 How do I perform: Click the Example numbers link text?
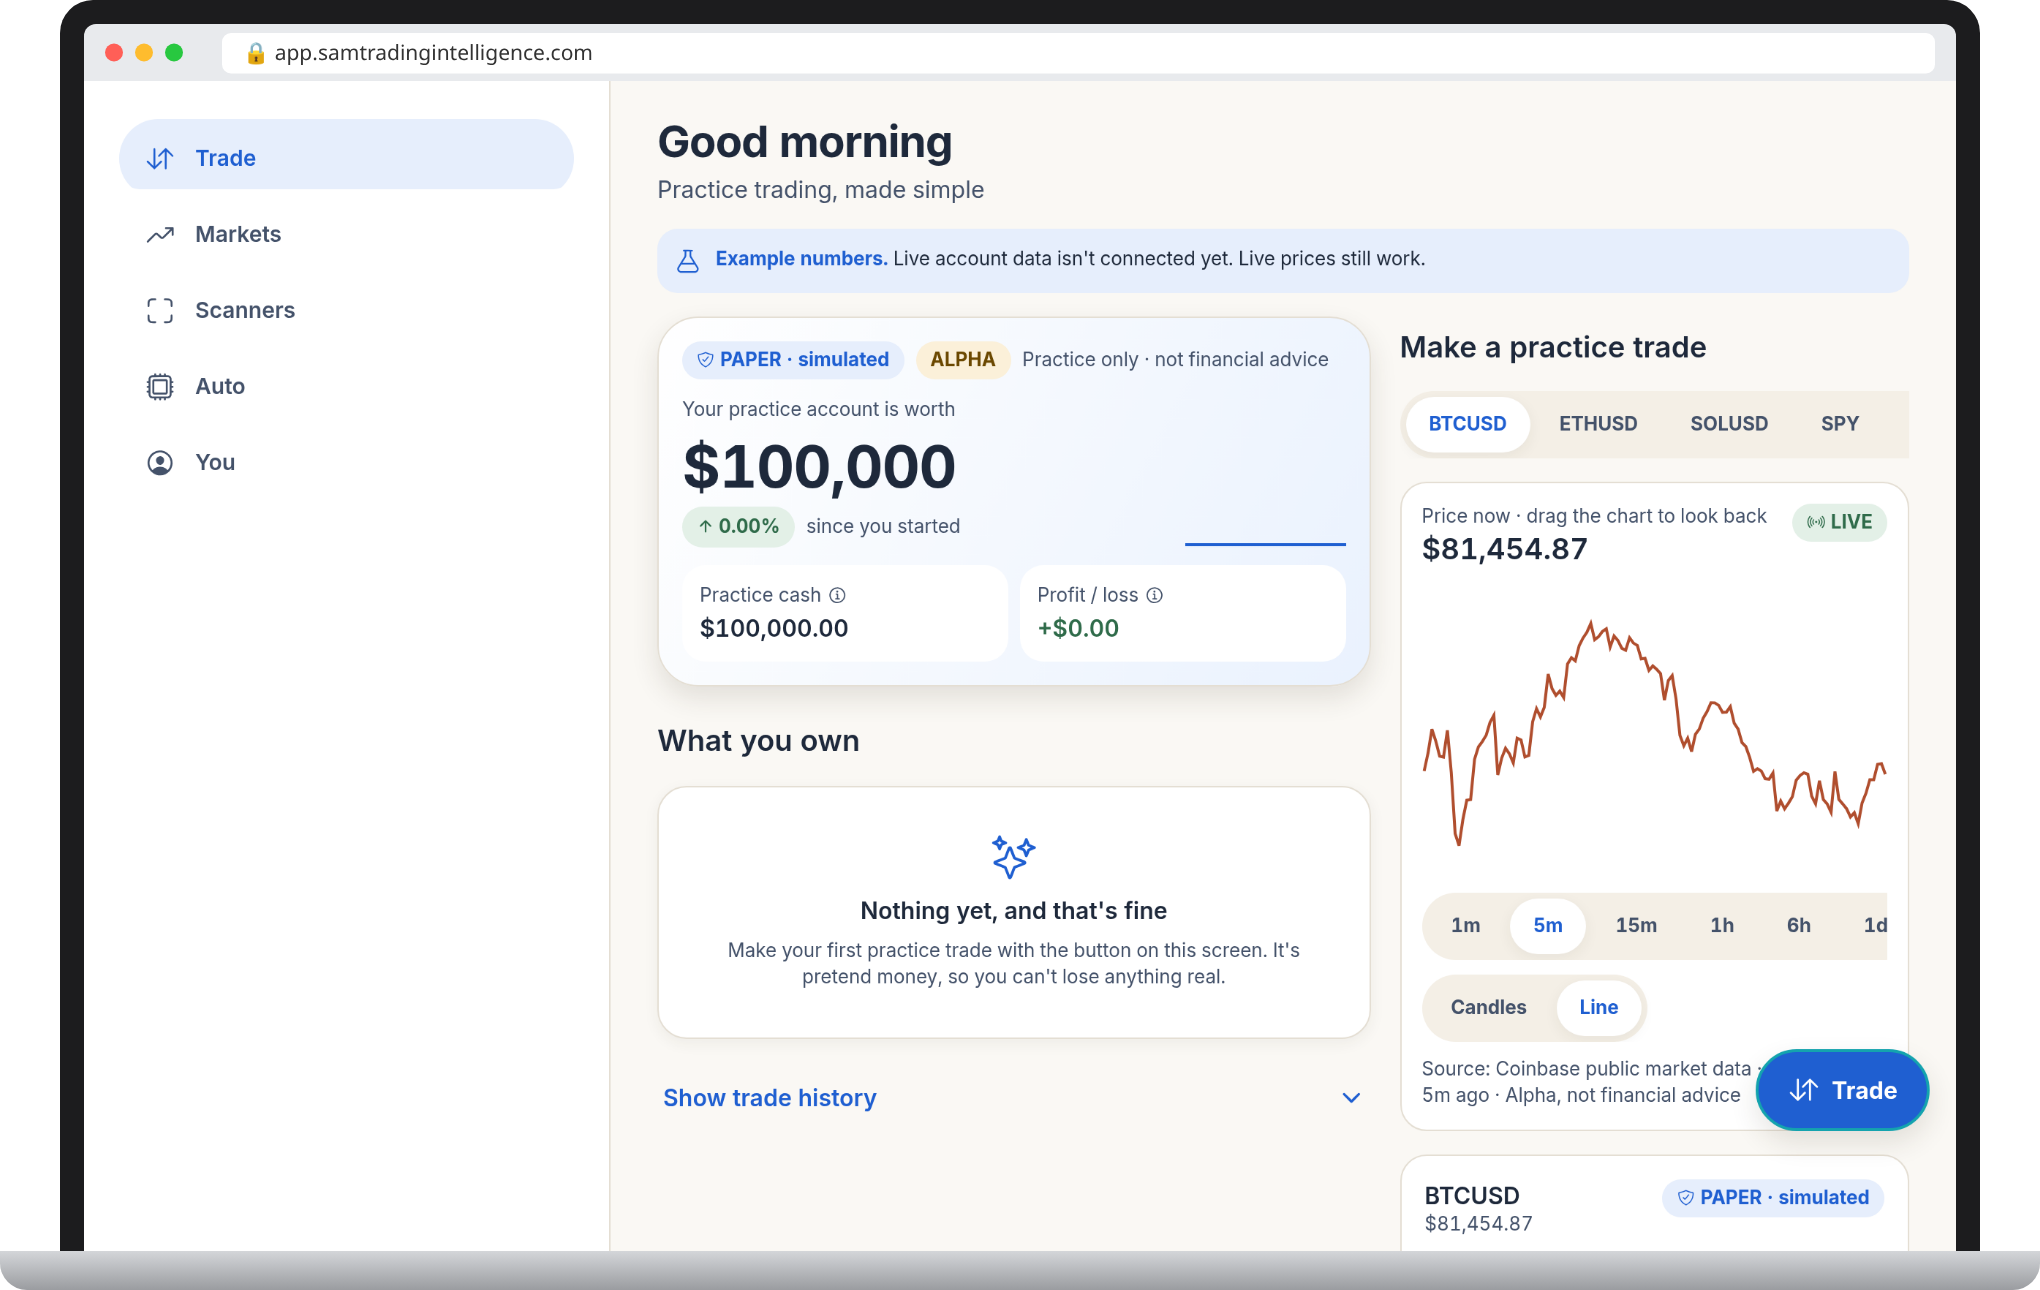(801, 259)
